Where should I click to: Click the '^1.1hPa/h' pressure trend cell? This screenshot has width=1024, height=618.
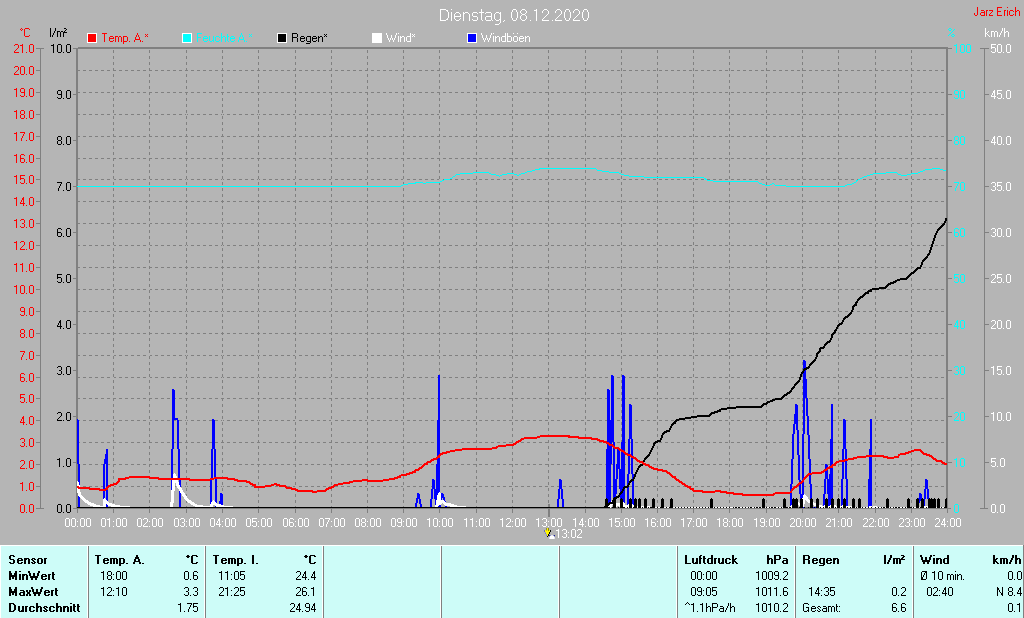click(710, 608)
